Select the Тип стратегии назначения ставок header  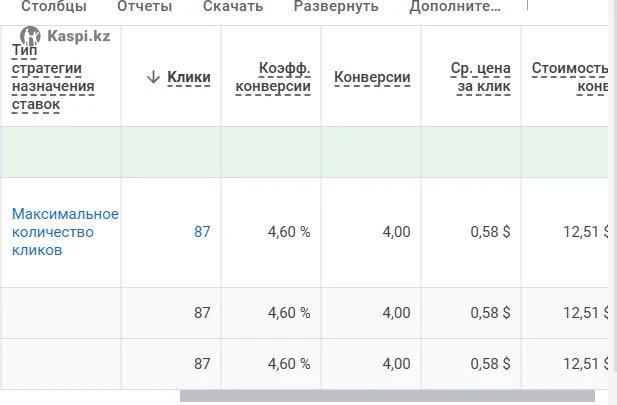point(53,77)
